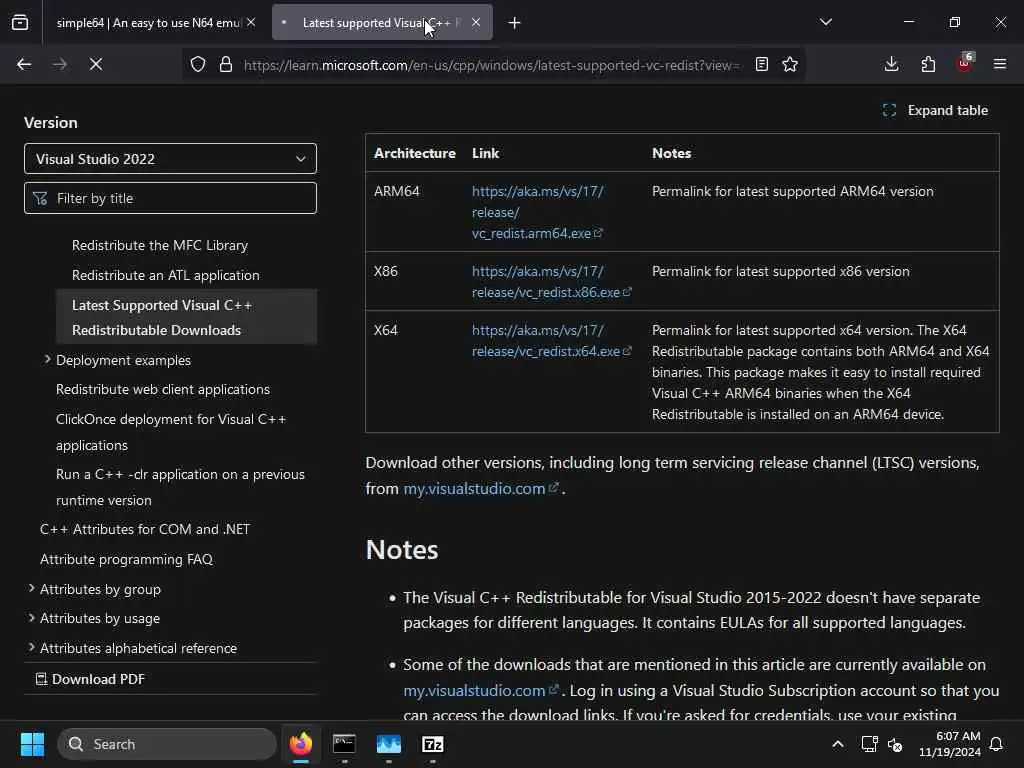The height and width of the screenshot is (768, 1024).
Task: Click the Architecture column header
Action: (415, 153)
